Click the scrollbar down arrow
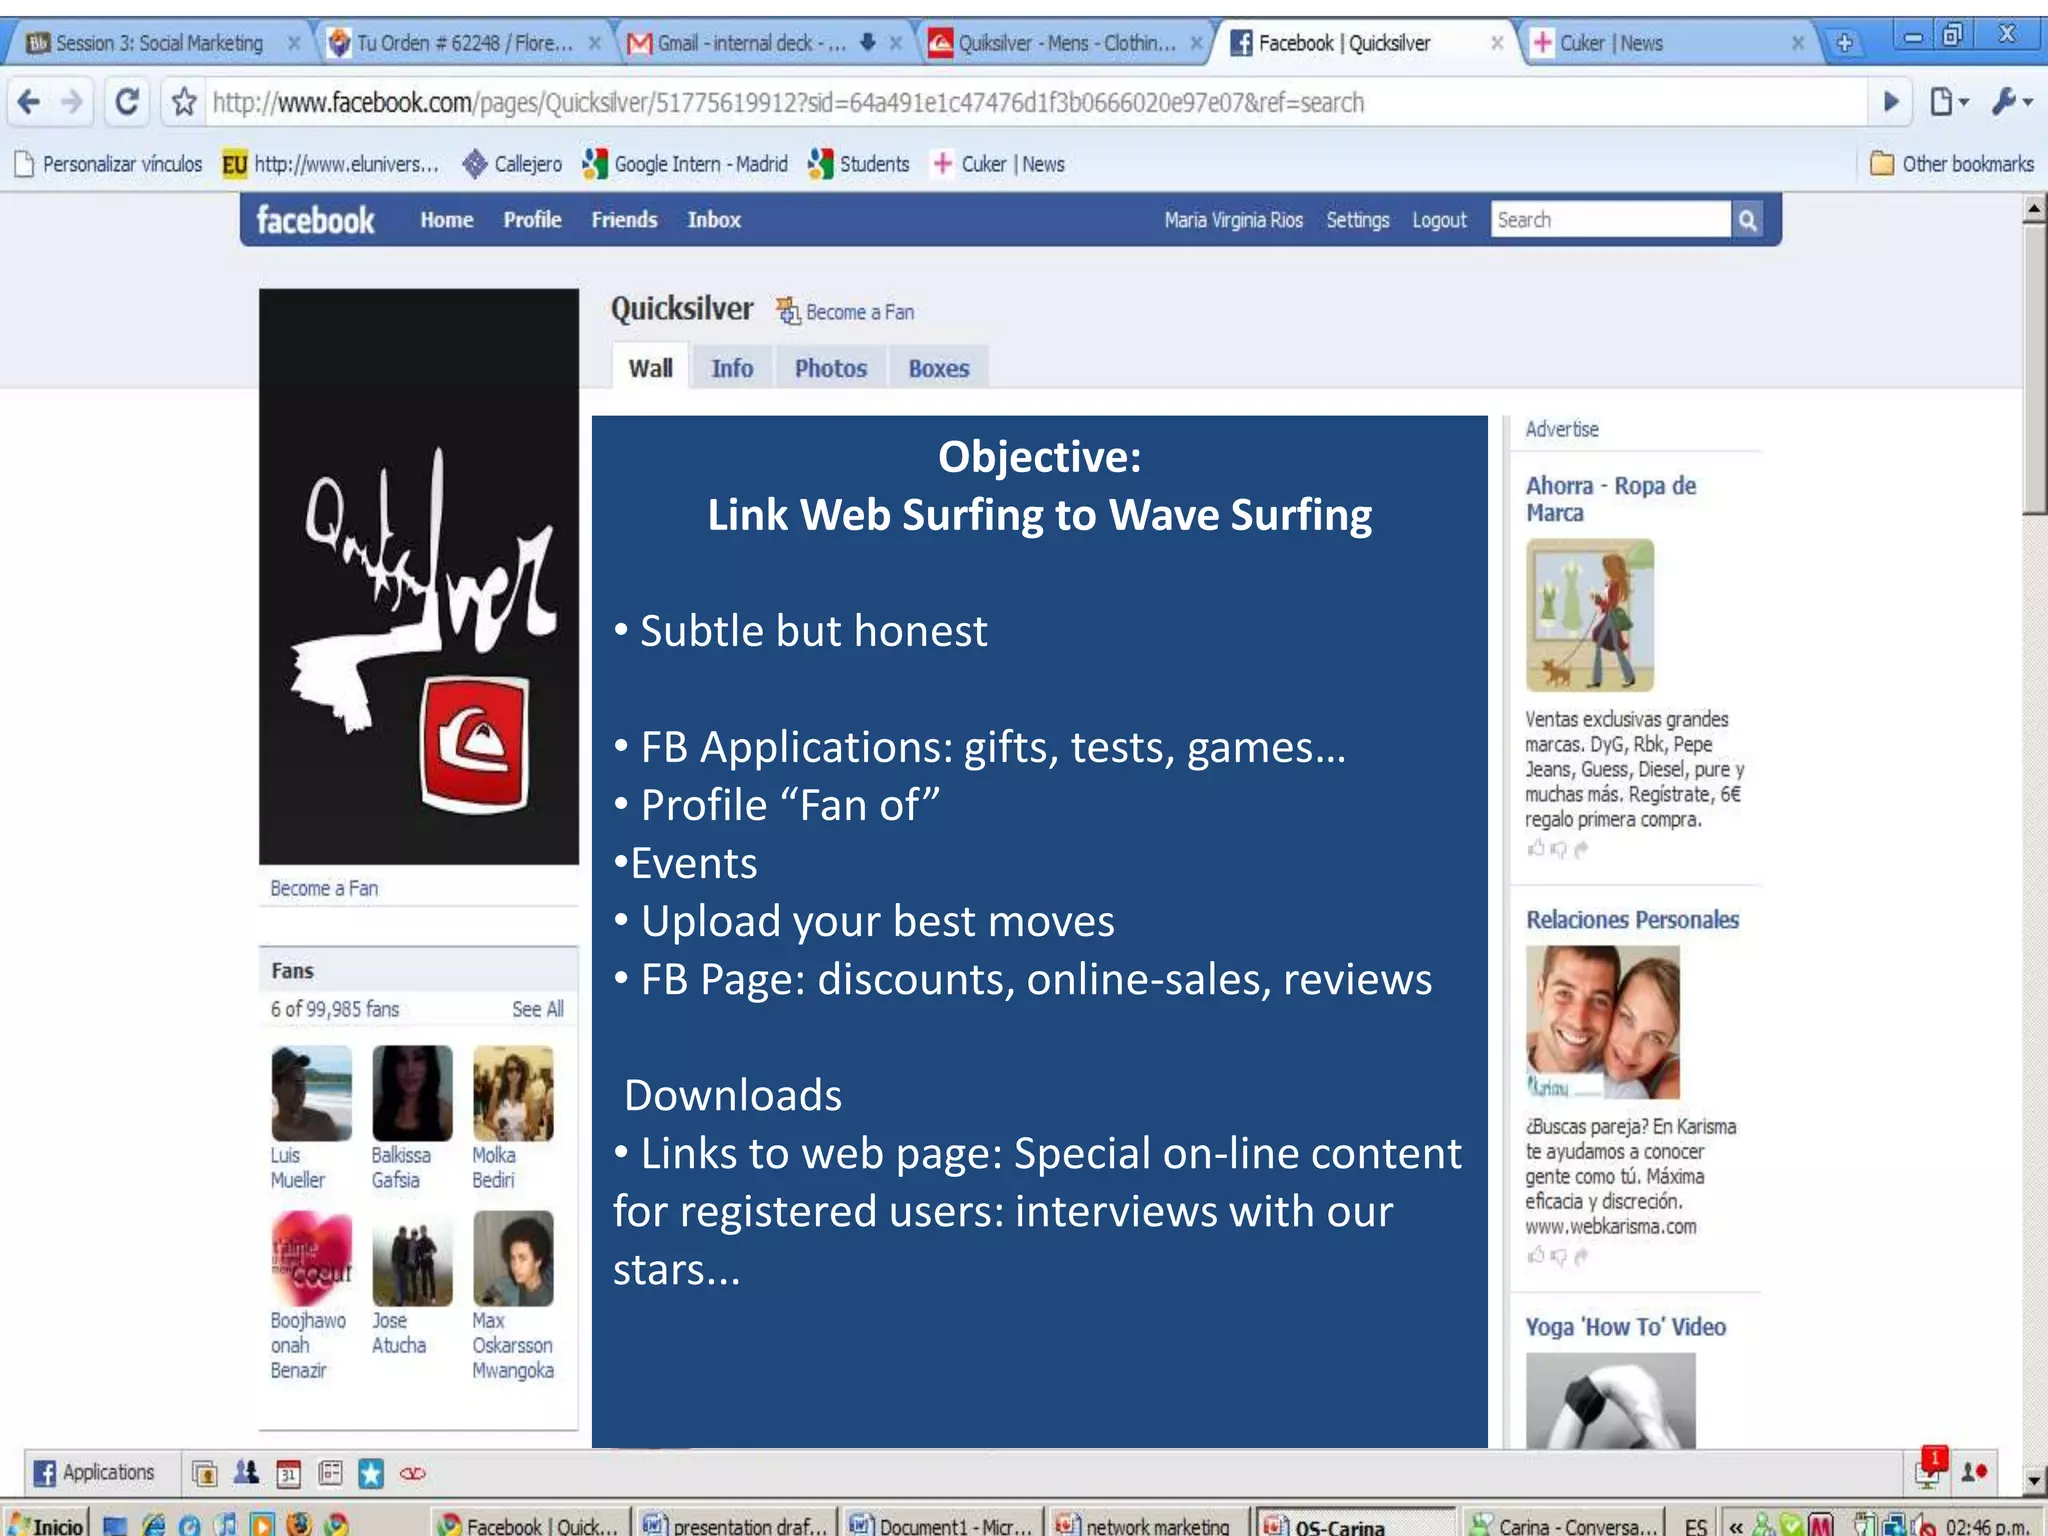 click(x=2034, y=1479)
